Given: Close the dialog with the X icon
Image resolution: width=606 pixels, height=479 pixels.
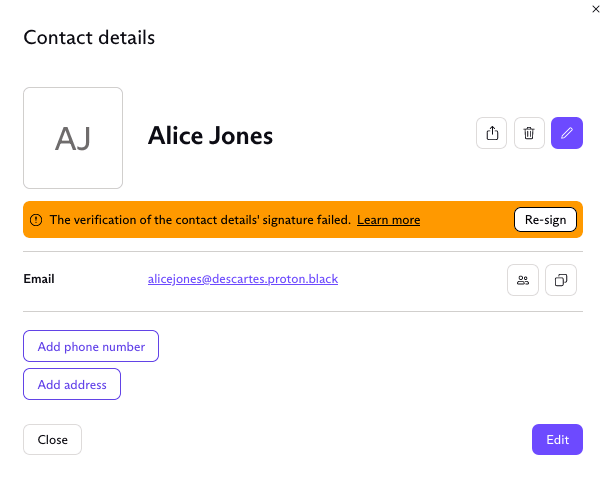Looking at the screenshot, I should 597,7.
